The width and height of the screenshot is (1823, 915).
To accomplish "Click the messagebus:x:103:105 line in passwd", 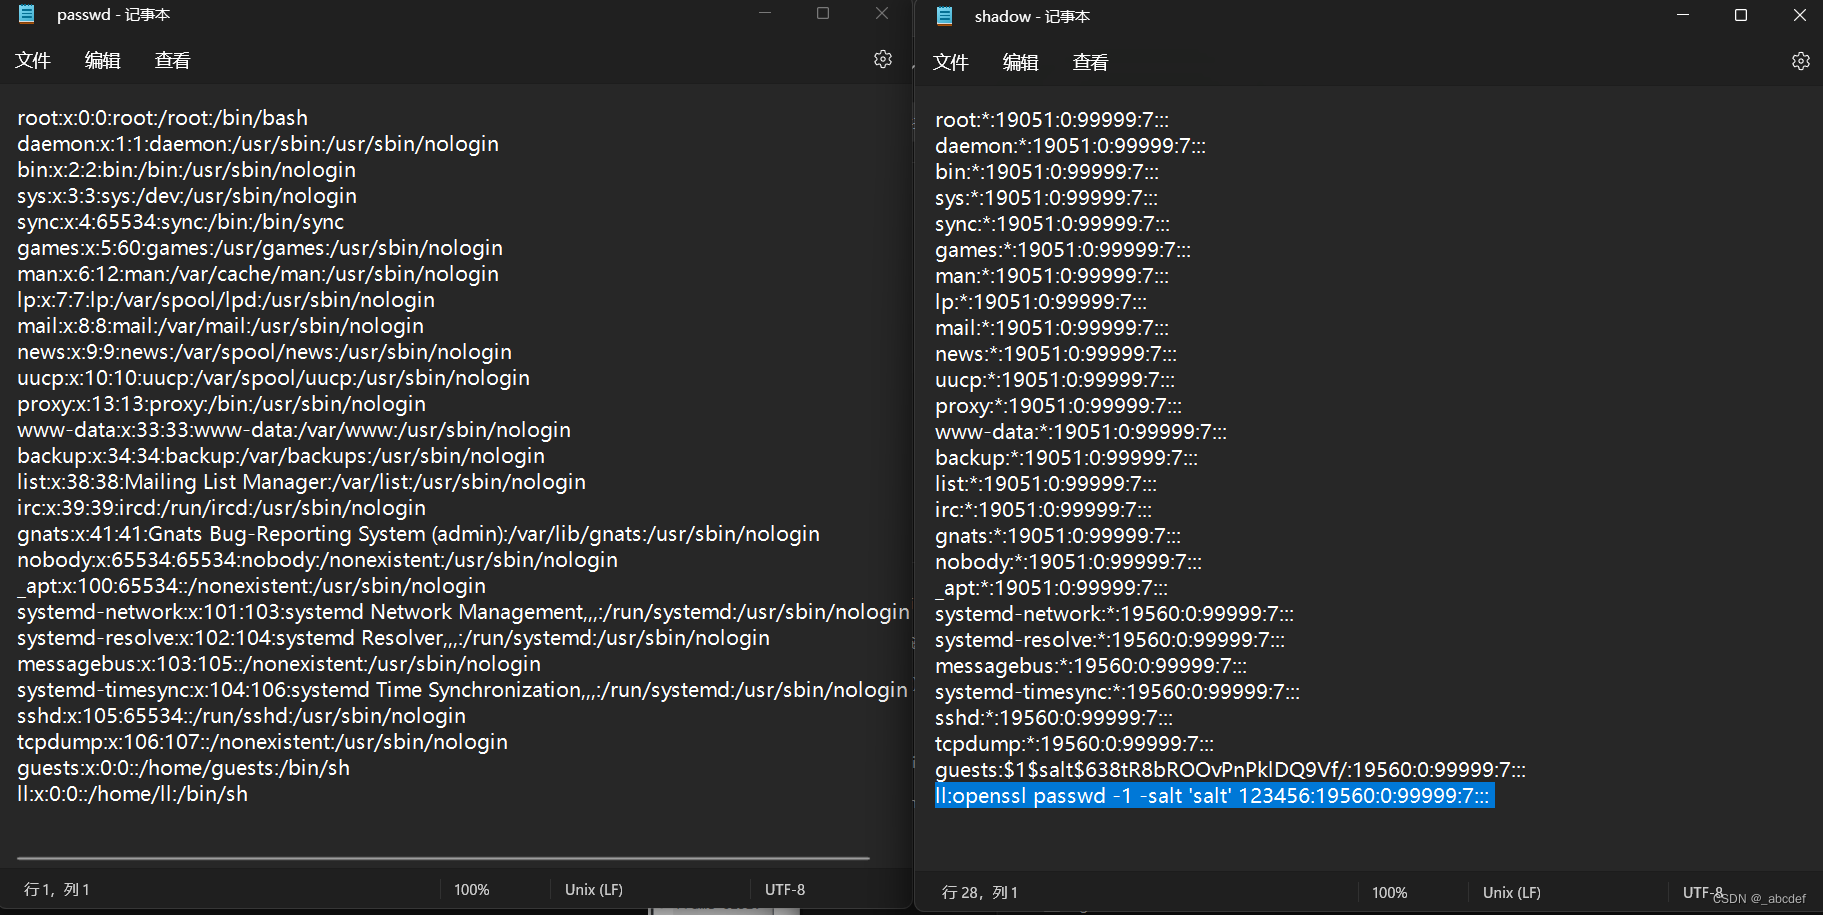I will [279, 664].
